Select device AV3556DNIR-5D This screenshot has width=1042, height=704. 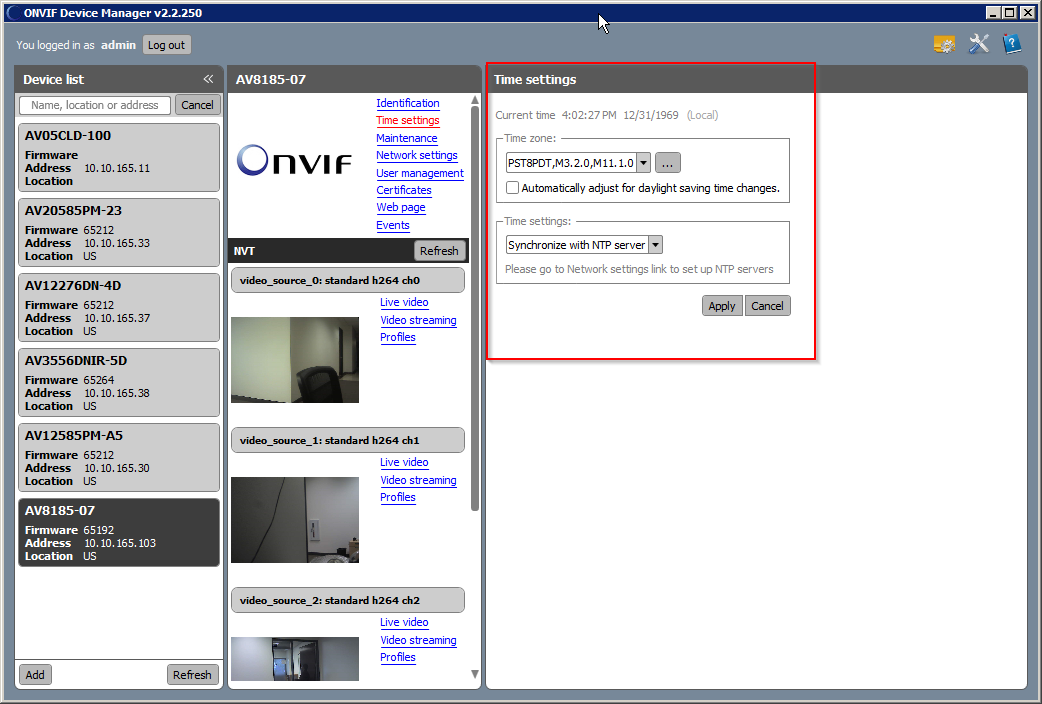(x=119, y=383)
